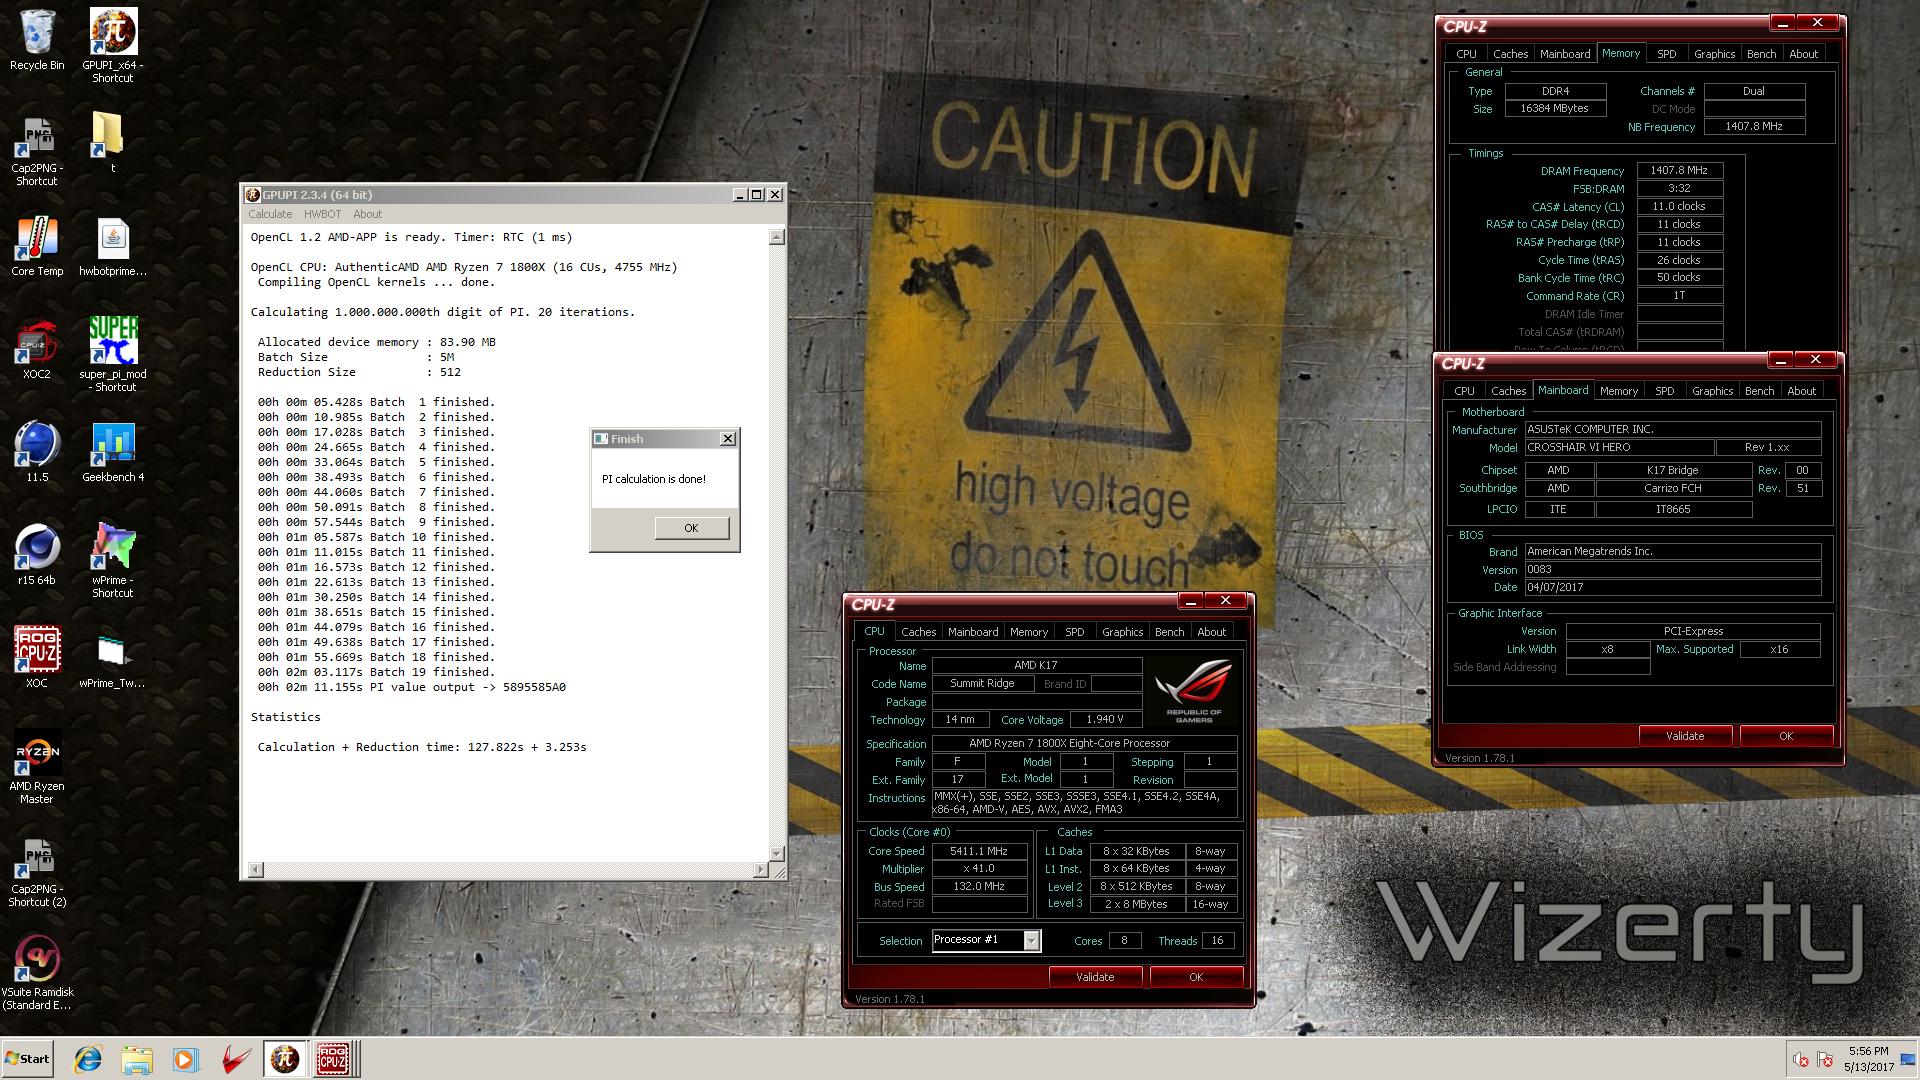
Task: Click the system tray clock 5:56 PM
Action: click(1868, 1051)
